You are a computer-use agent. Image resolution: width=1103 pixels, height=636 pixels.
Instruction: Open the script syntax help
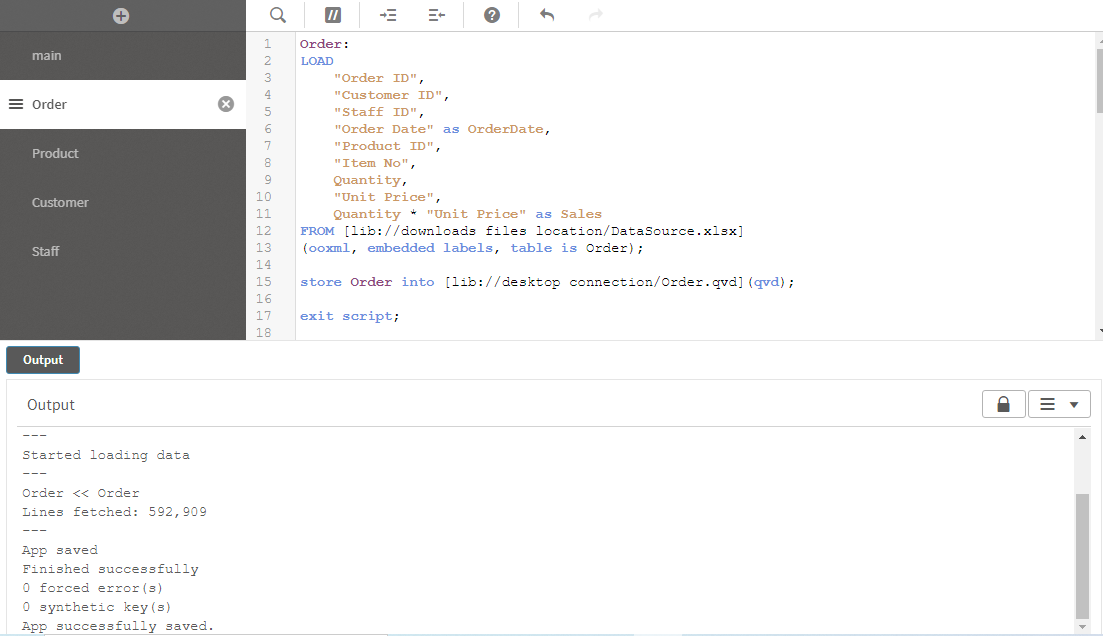tap(492, 15)
